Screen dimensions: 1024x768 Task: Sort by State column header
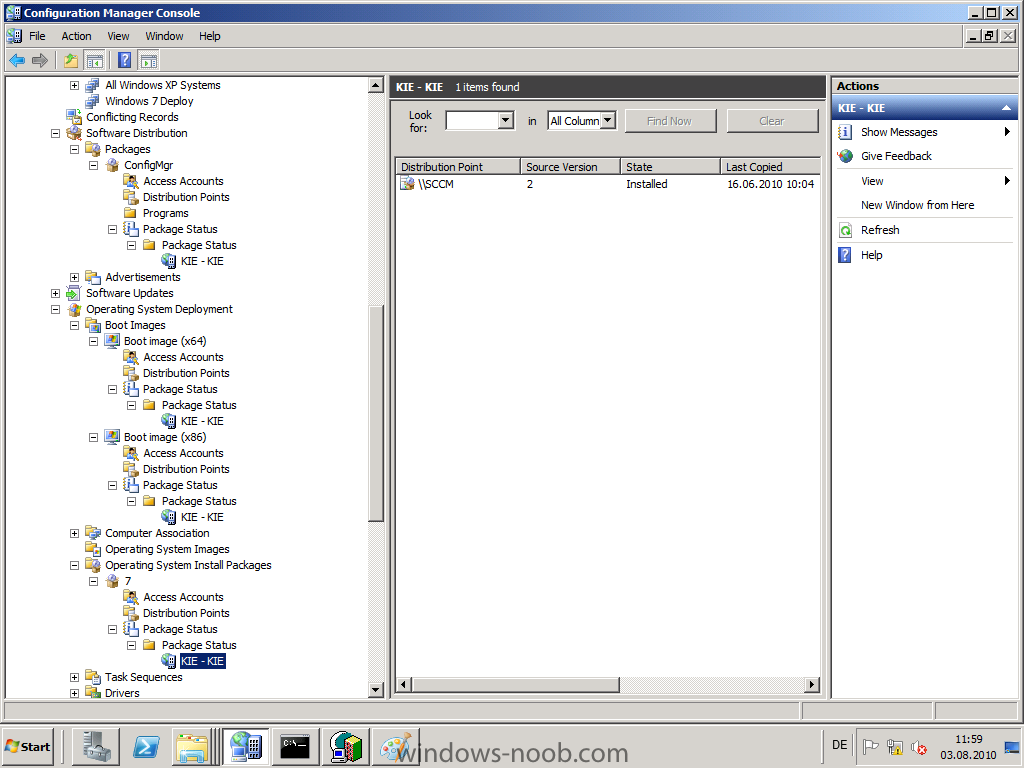point(670,167)
